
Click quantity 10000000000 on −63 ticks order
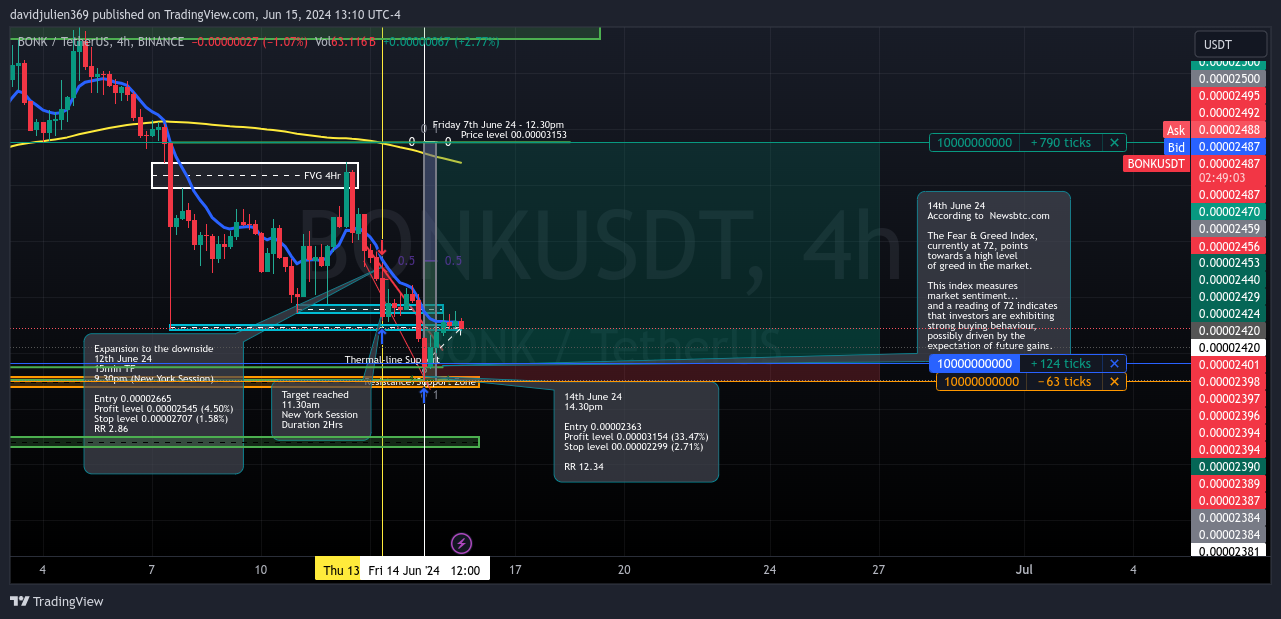click(982, 382)
